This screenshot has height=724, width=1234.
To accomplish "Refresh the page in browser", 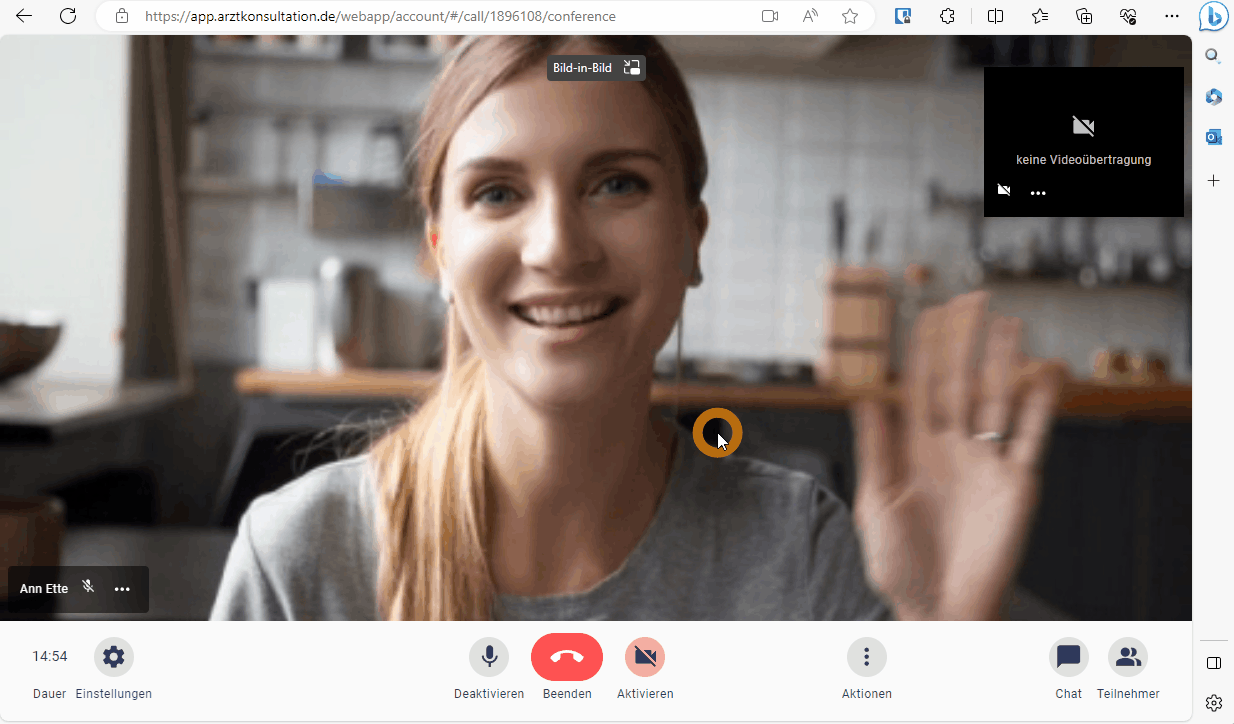I will pyautogui.click(x=68, y=16).
